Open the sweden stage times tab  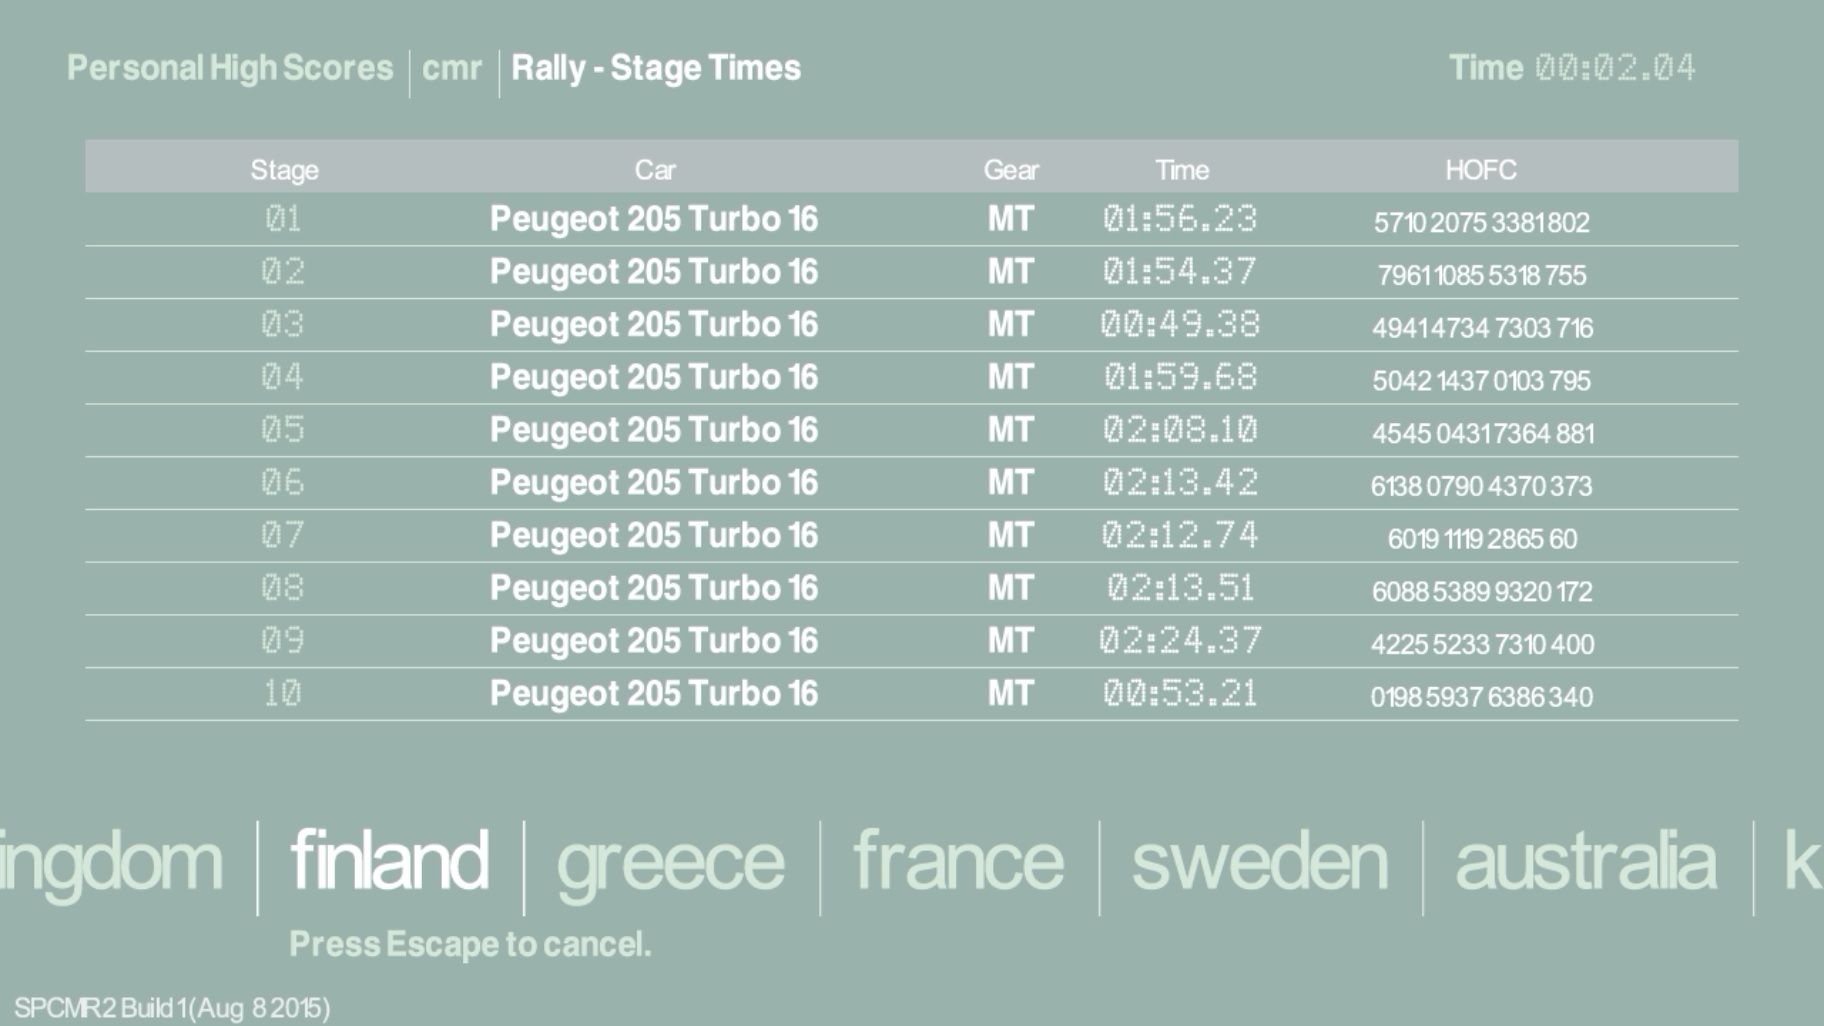pyautogui.click(x=1259, y=861)
